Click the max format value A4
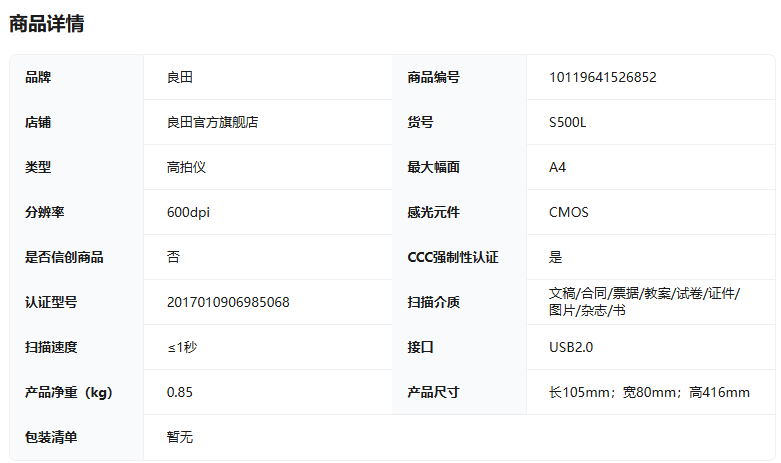 (x=558, y=167)
